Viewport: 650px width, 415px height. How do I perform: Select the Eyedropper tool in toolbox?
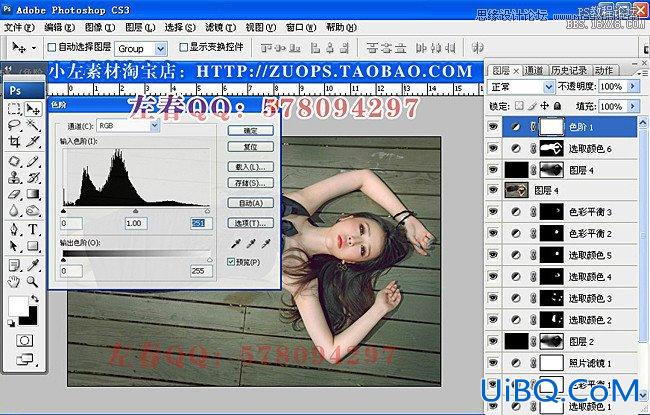33,265
